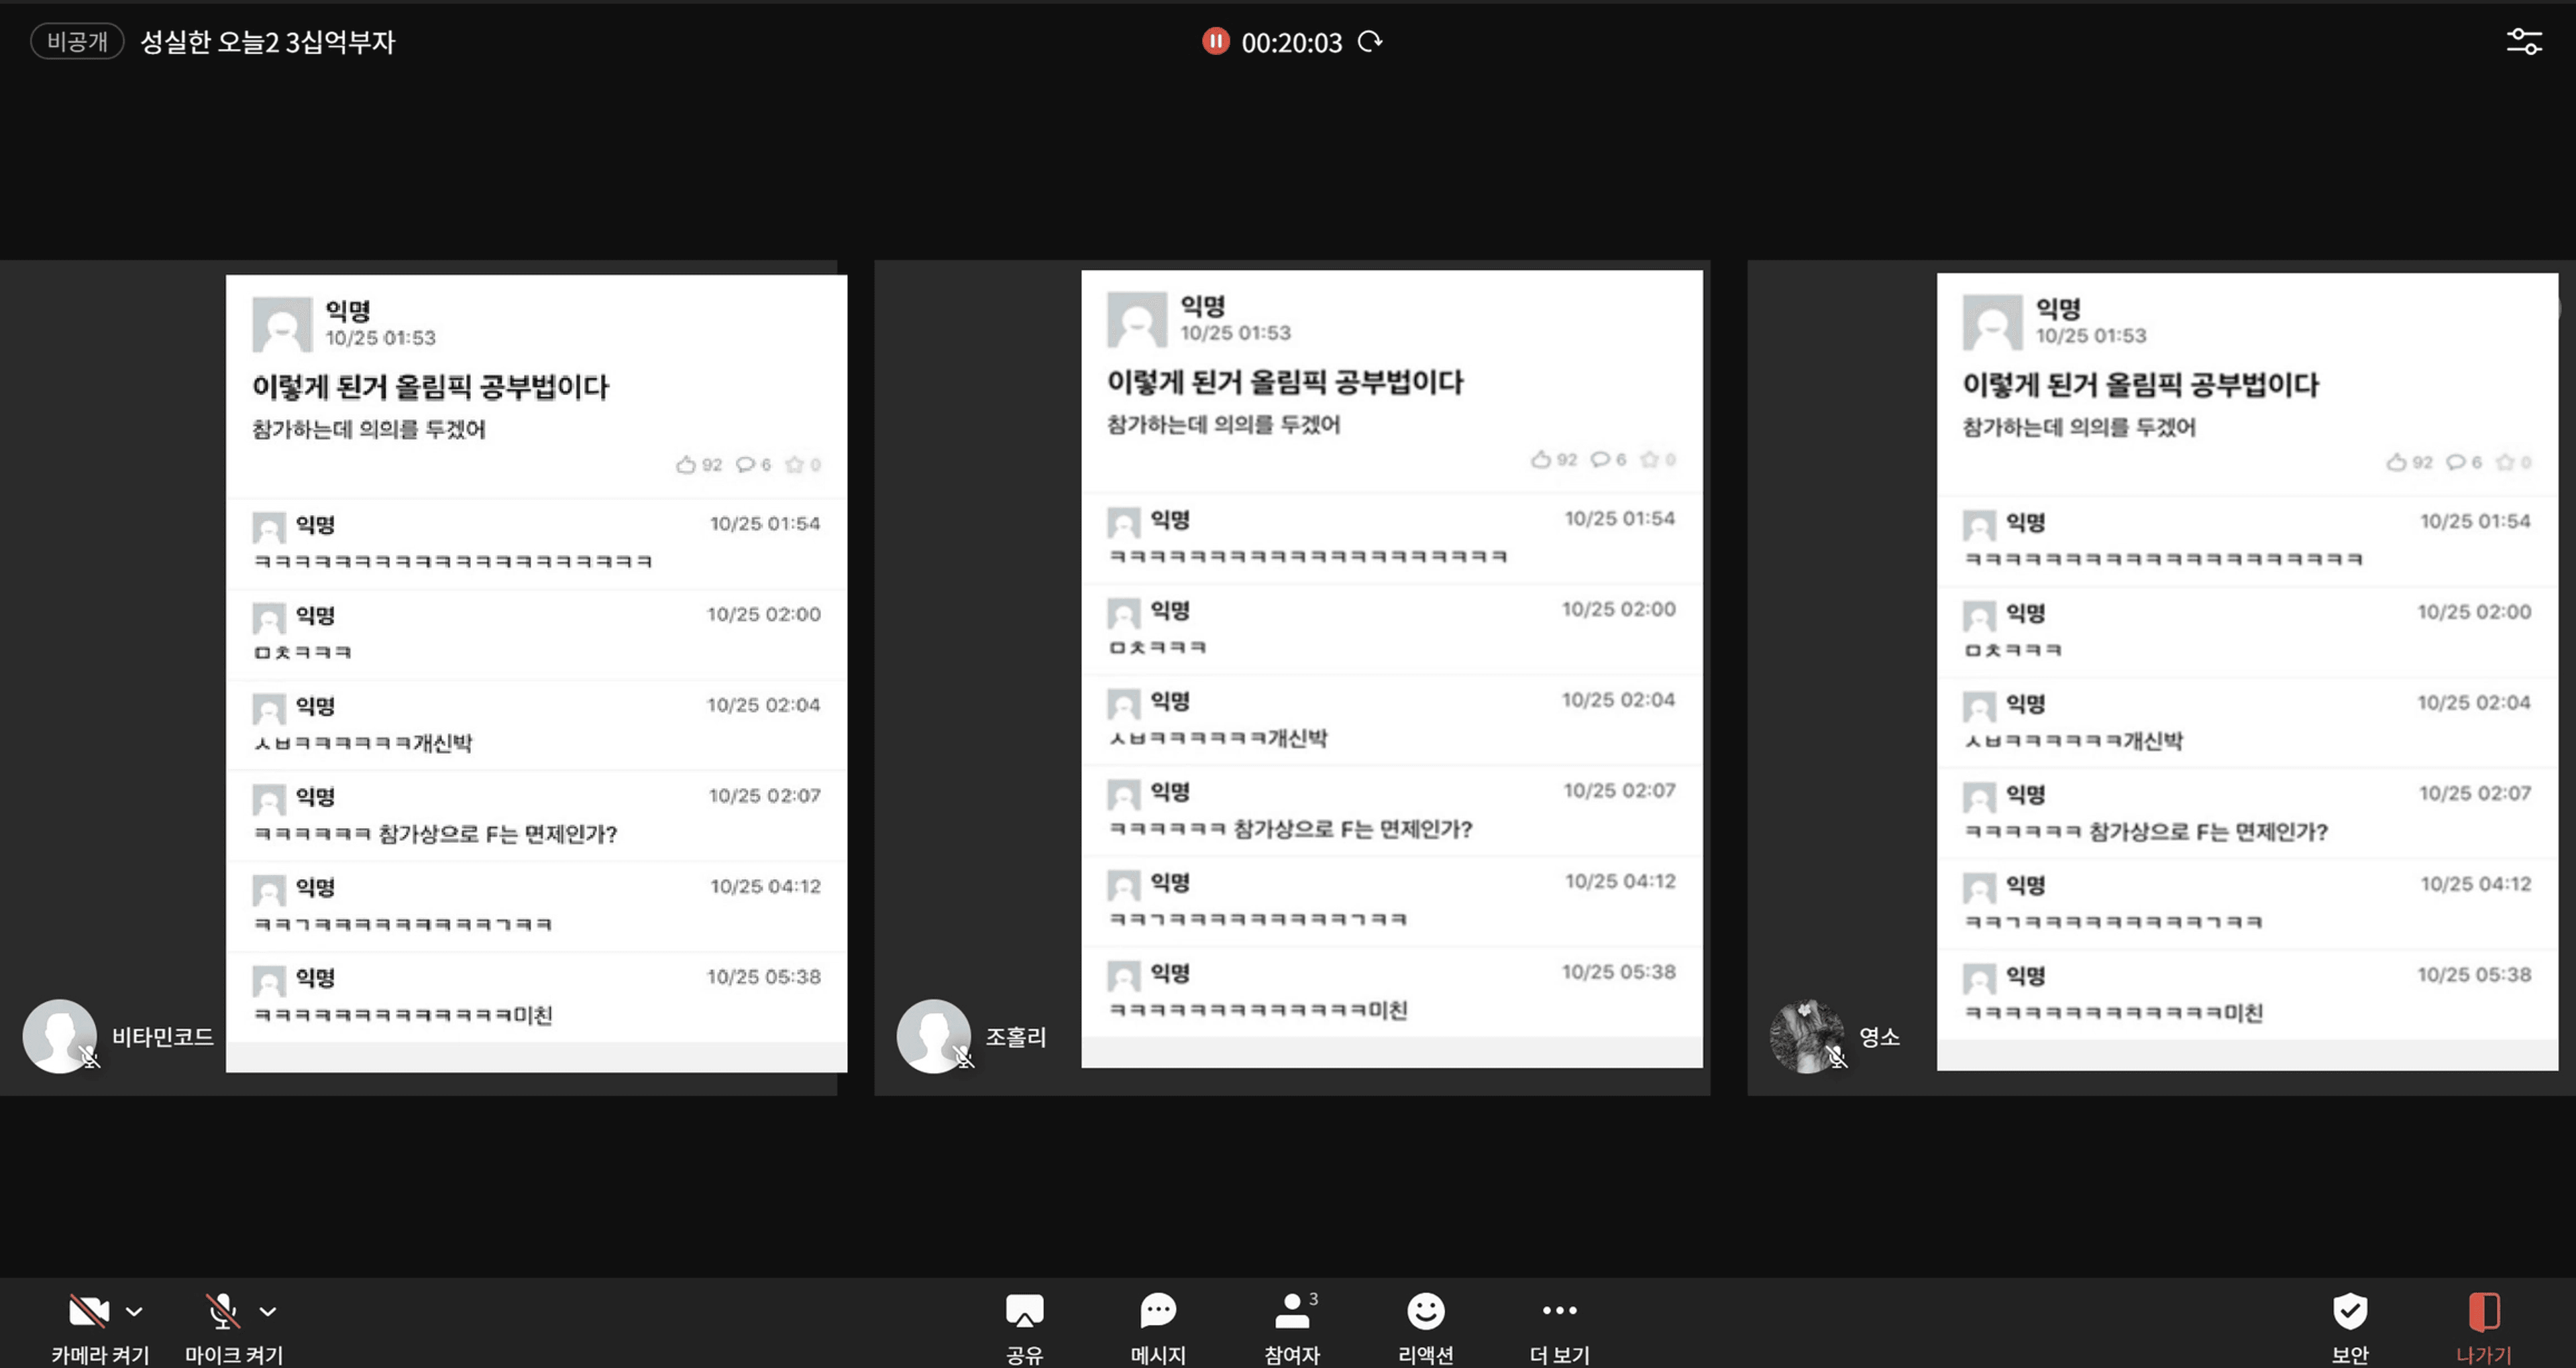Image resolution: width=2576 pixels, height=1368 pixels.
Task: Open the messages chat icon
Action: click(x=1158, y=1310)
